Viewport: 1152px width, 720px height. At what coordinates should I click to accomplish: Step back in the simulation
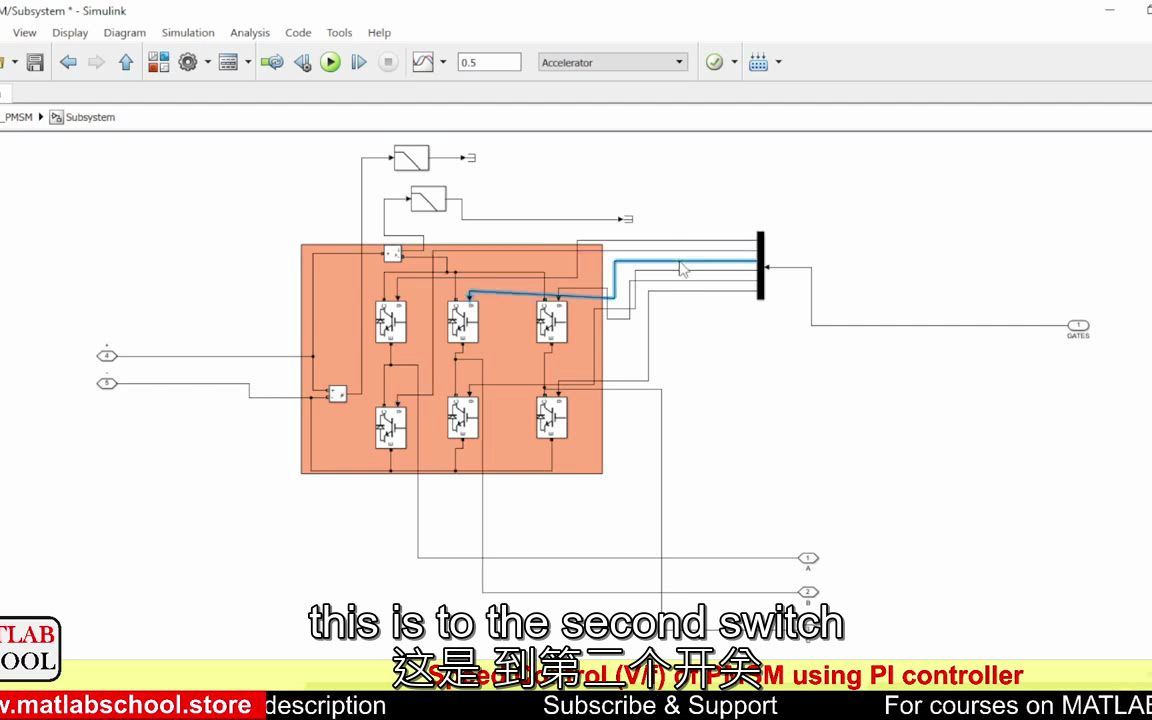point(302,62)
